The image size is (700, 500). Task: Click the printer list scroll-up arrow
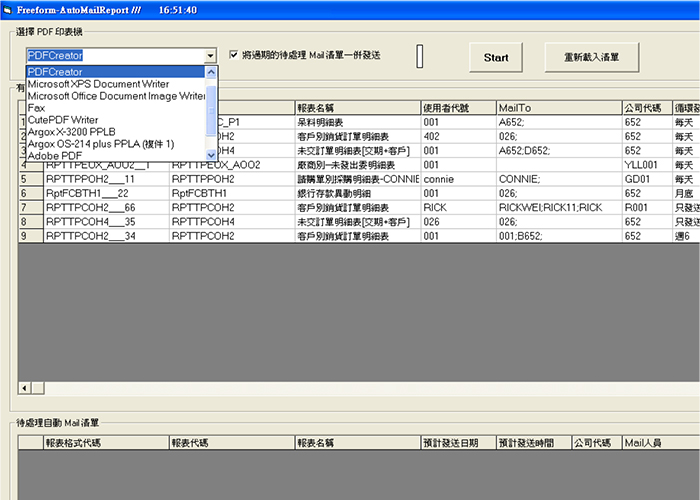(211, 72)
